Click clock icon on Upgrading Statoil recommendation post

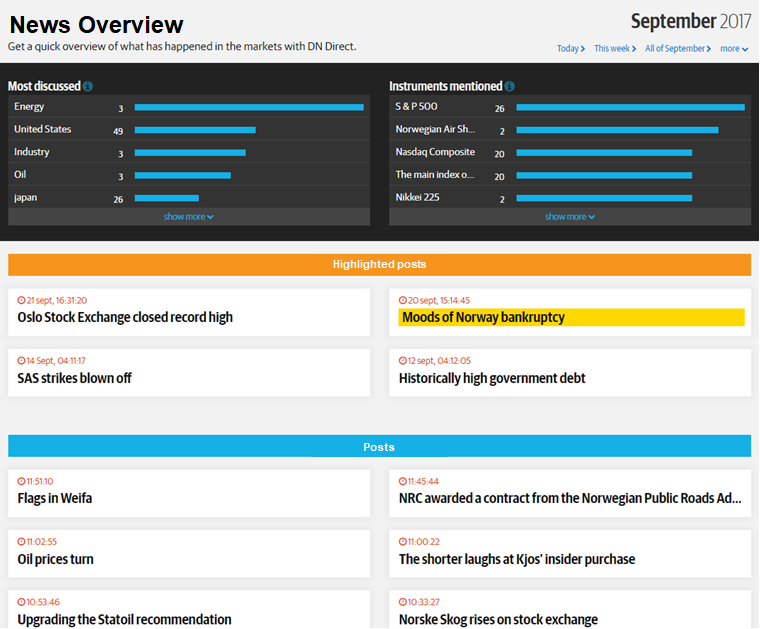(x=21, y=602)
